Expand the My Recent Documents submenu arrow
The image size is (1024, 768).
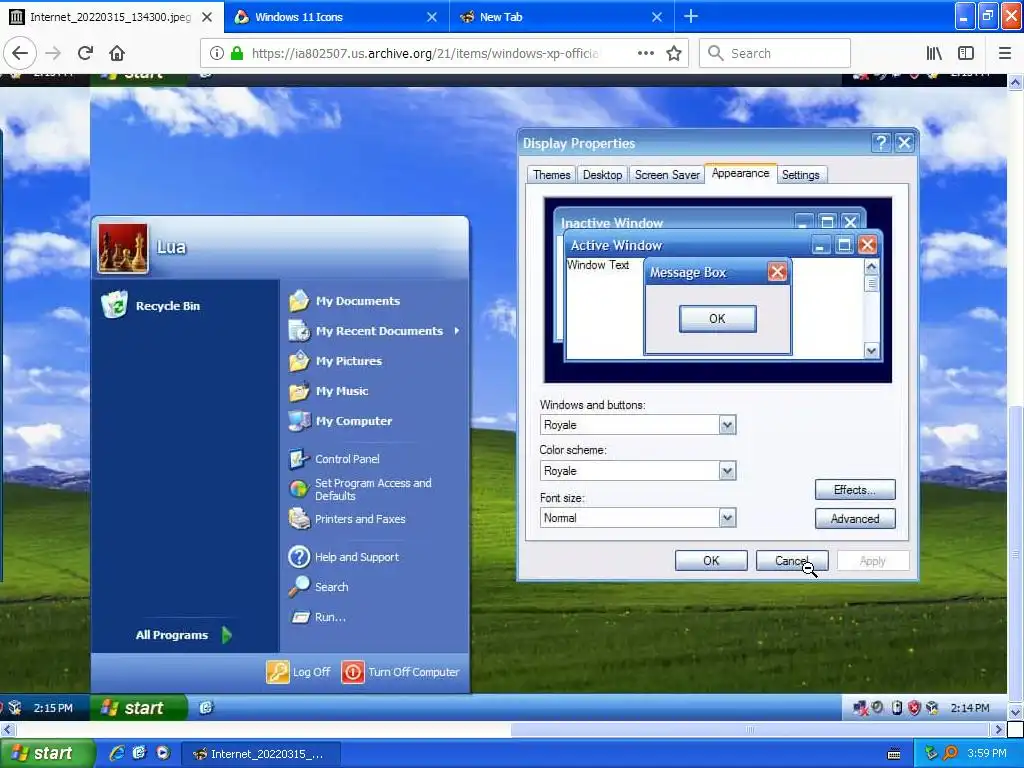456,331
